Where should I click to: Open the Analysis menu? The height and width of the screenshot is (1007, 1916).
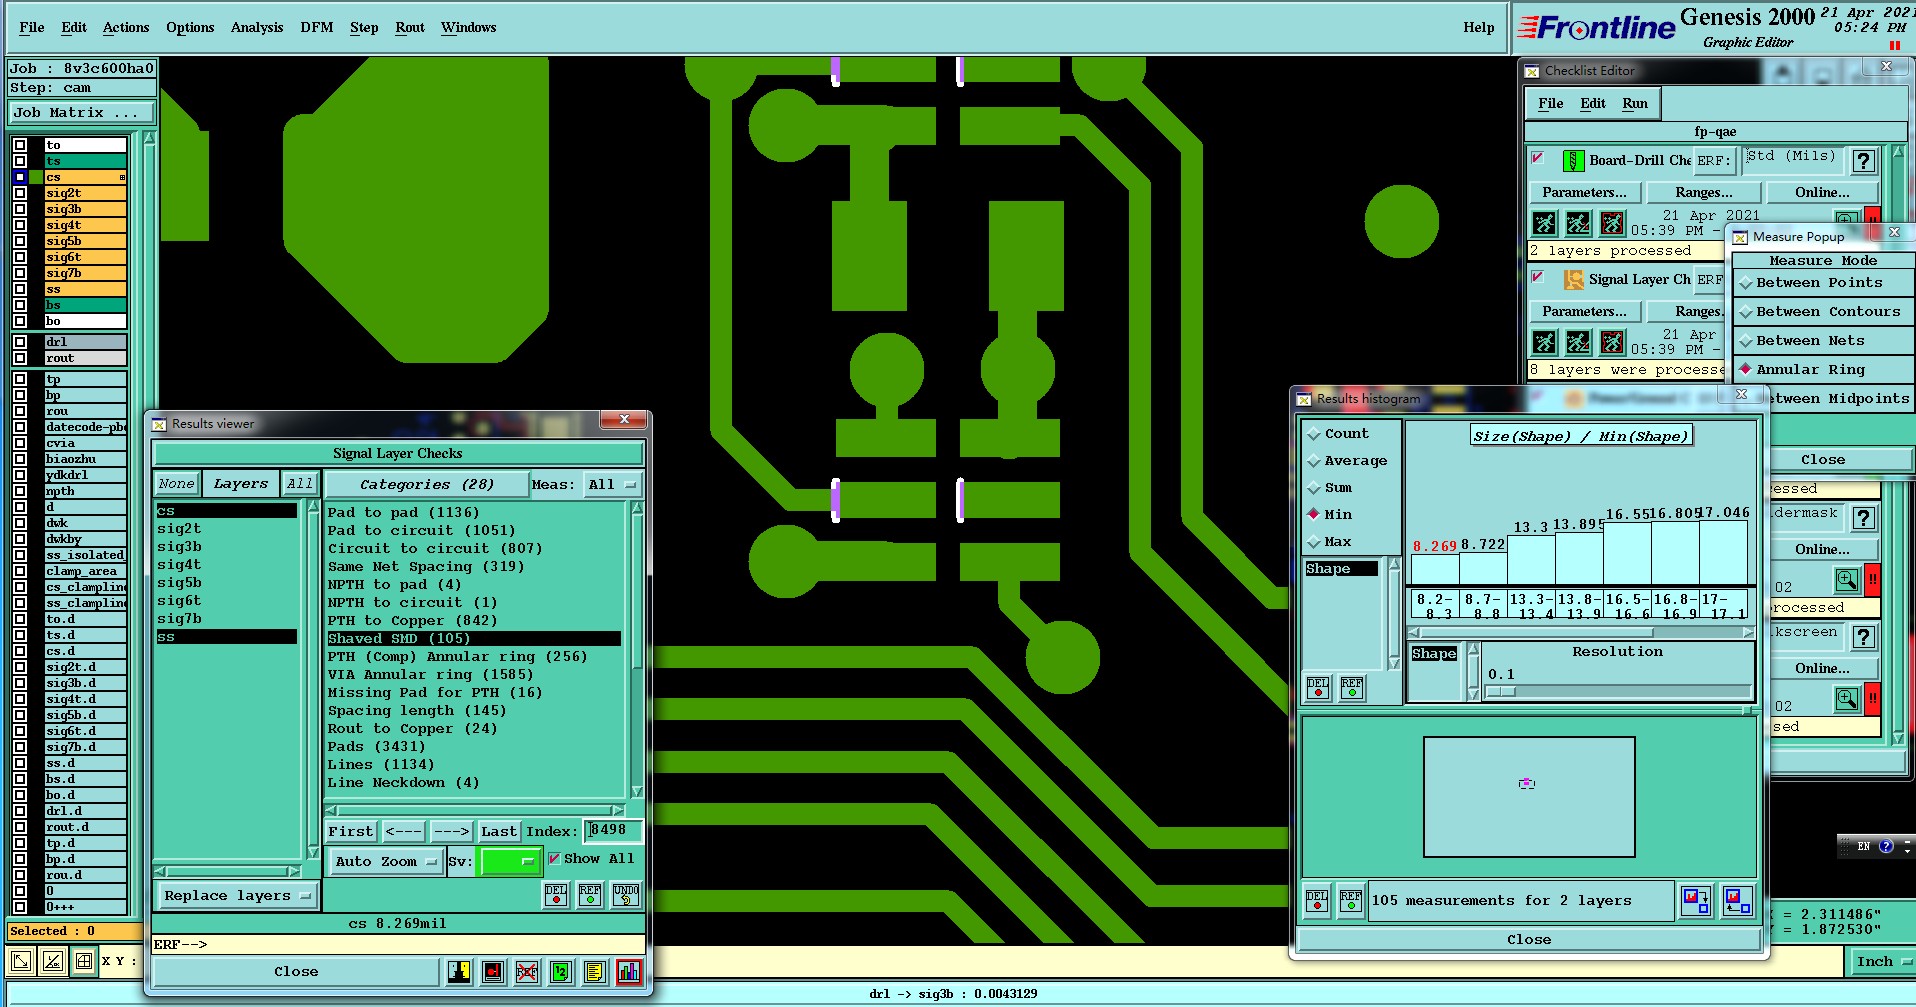coord(257,28)
